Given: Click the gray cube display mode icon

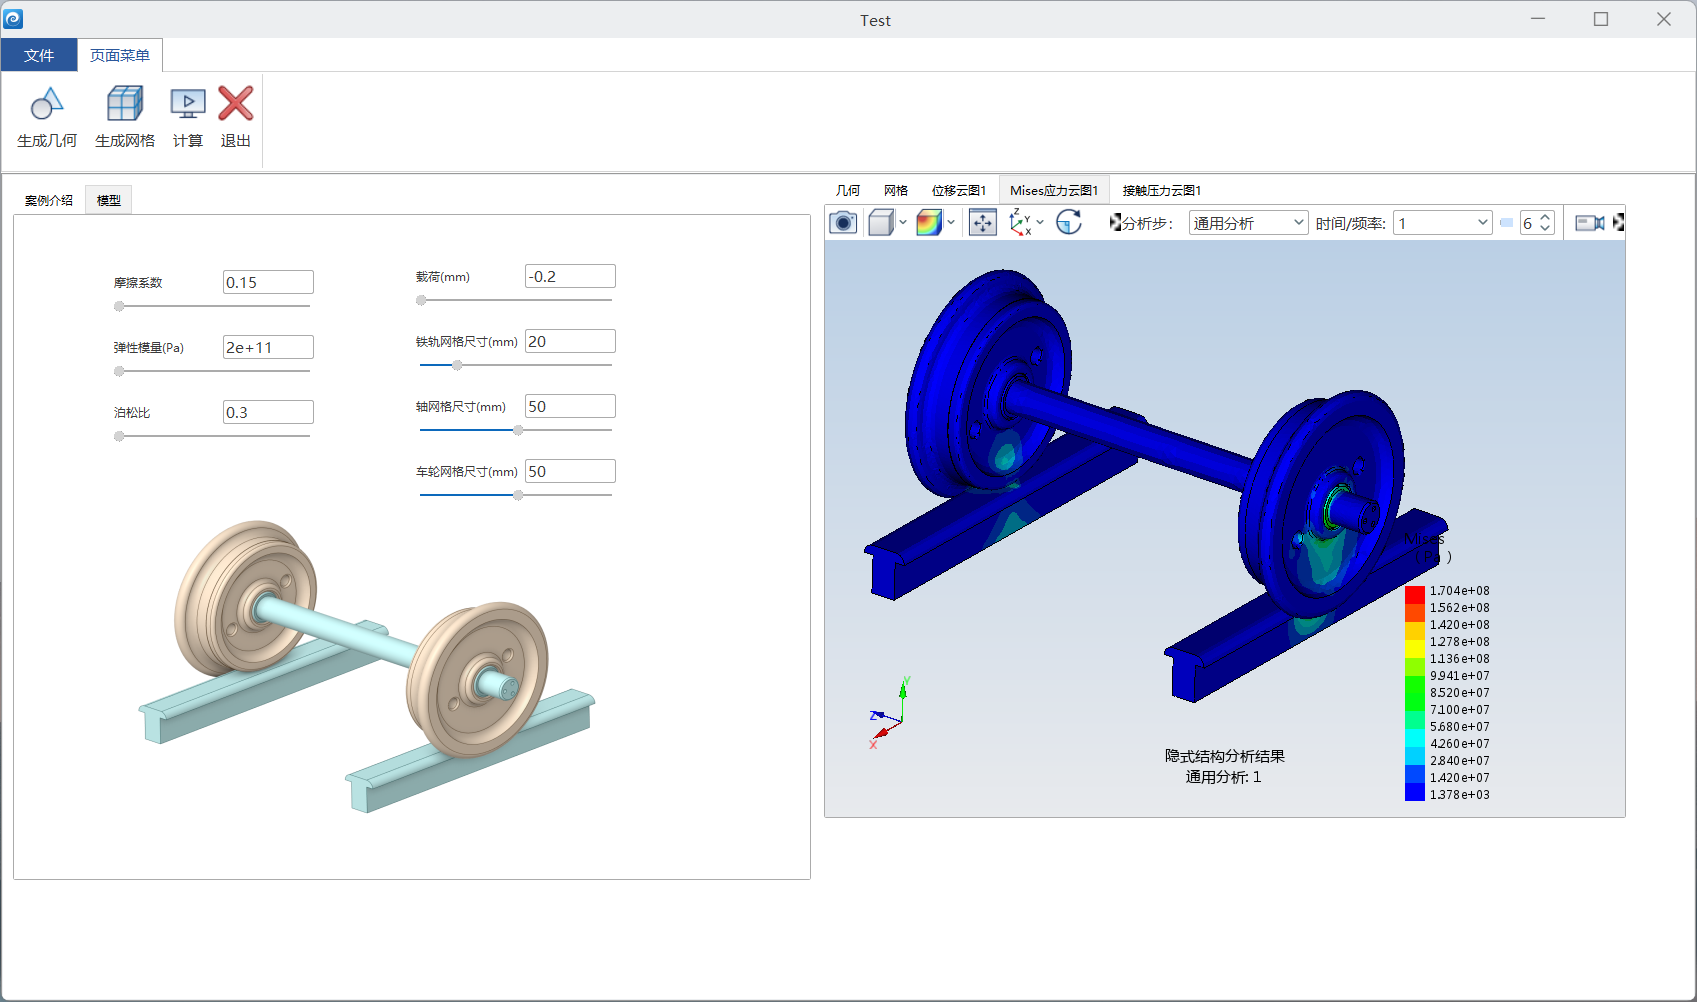Looking at the screenshot, I should 881,222.
